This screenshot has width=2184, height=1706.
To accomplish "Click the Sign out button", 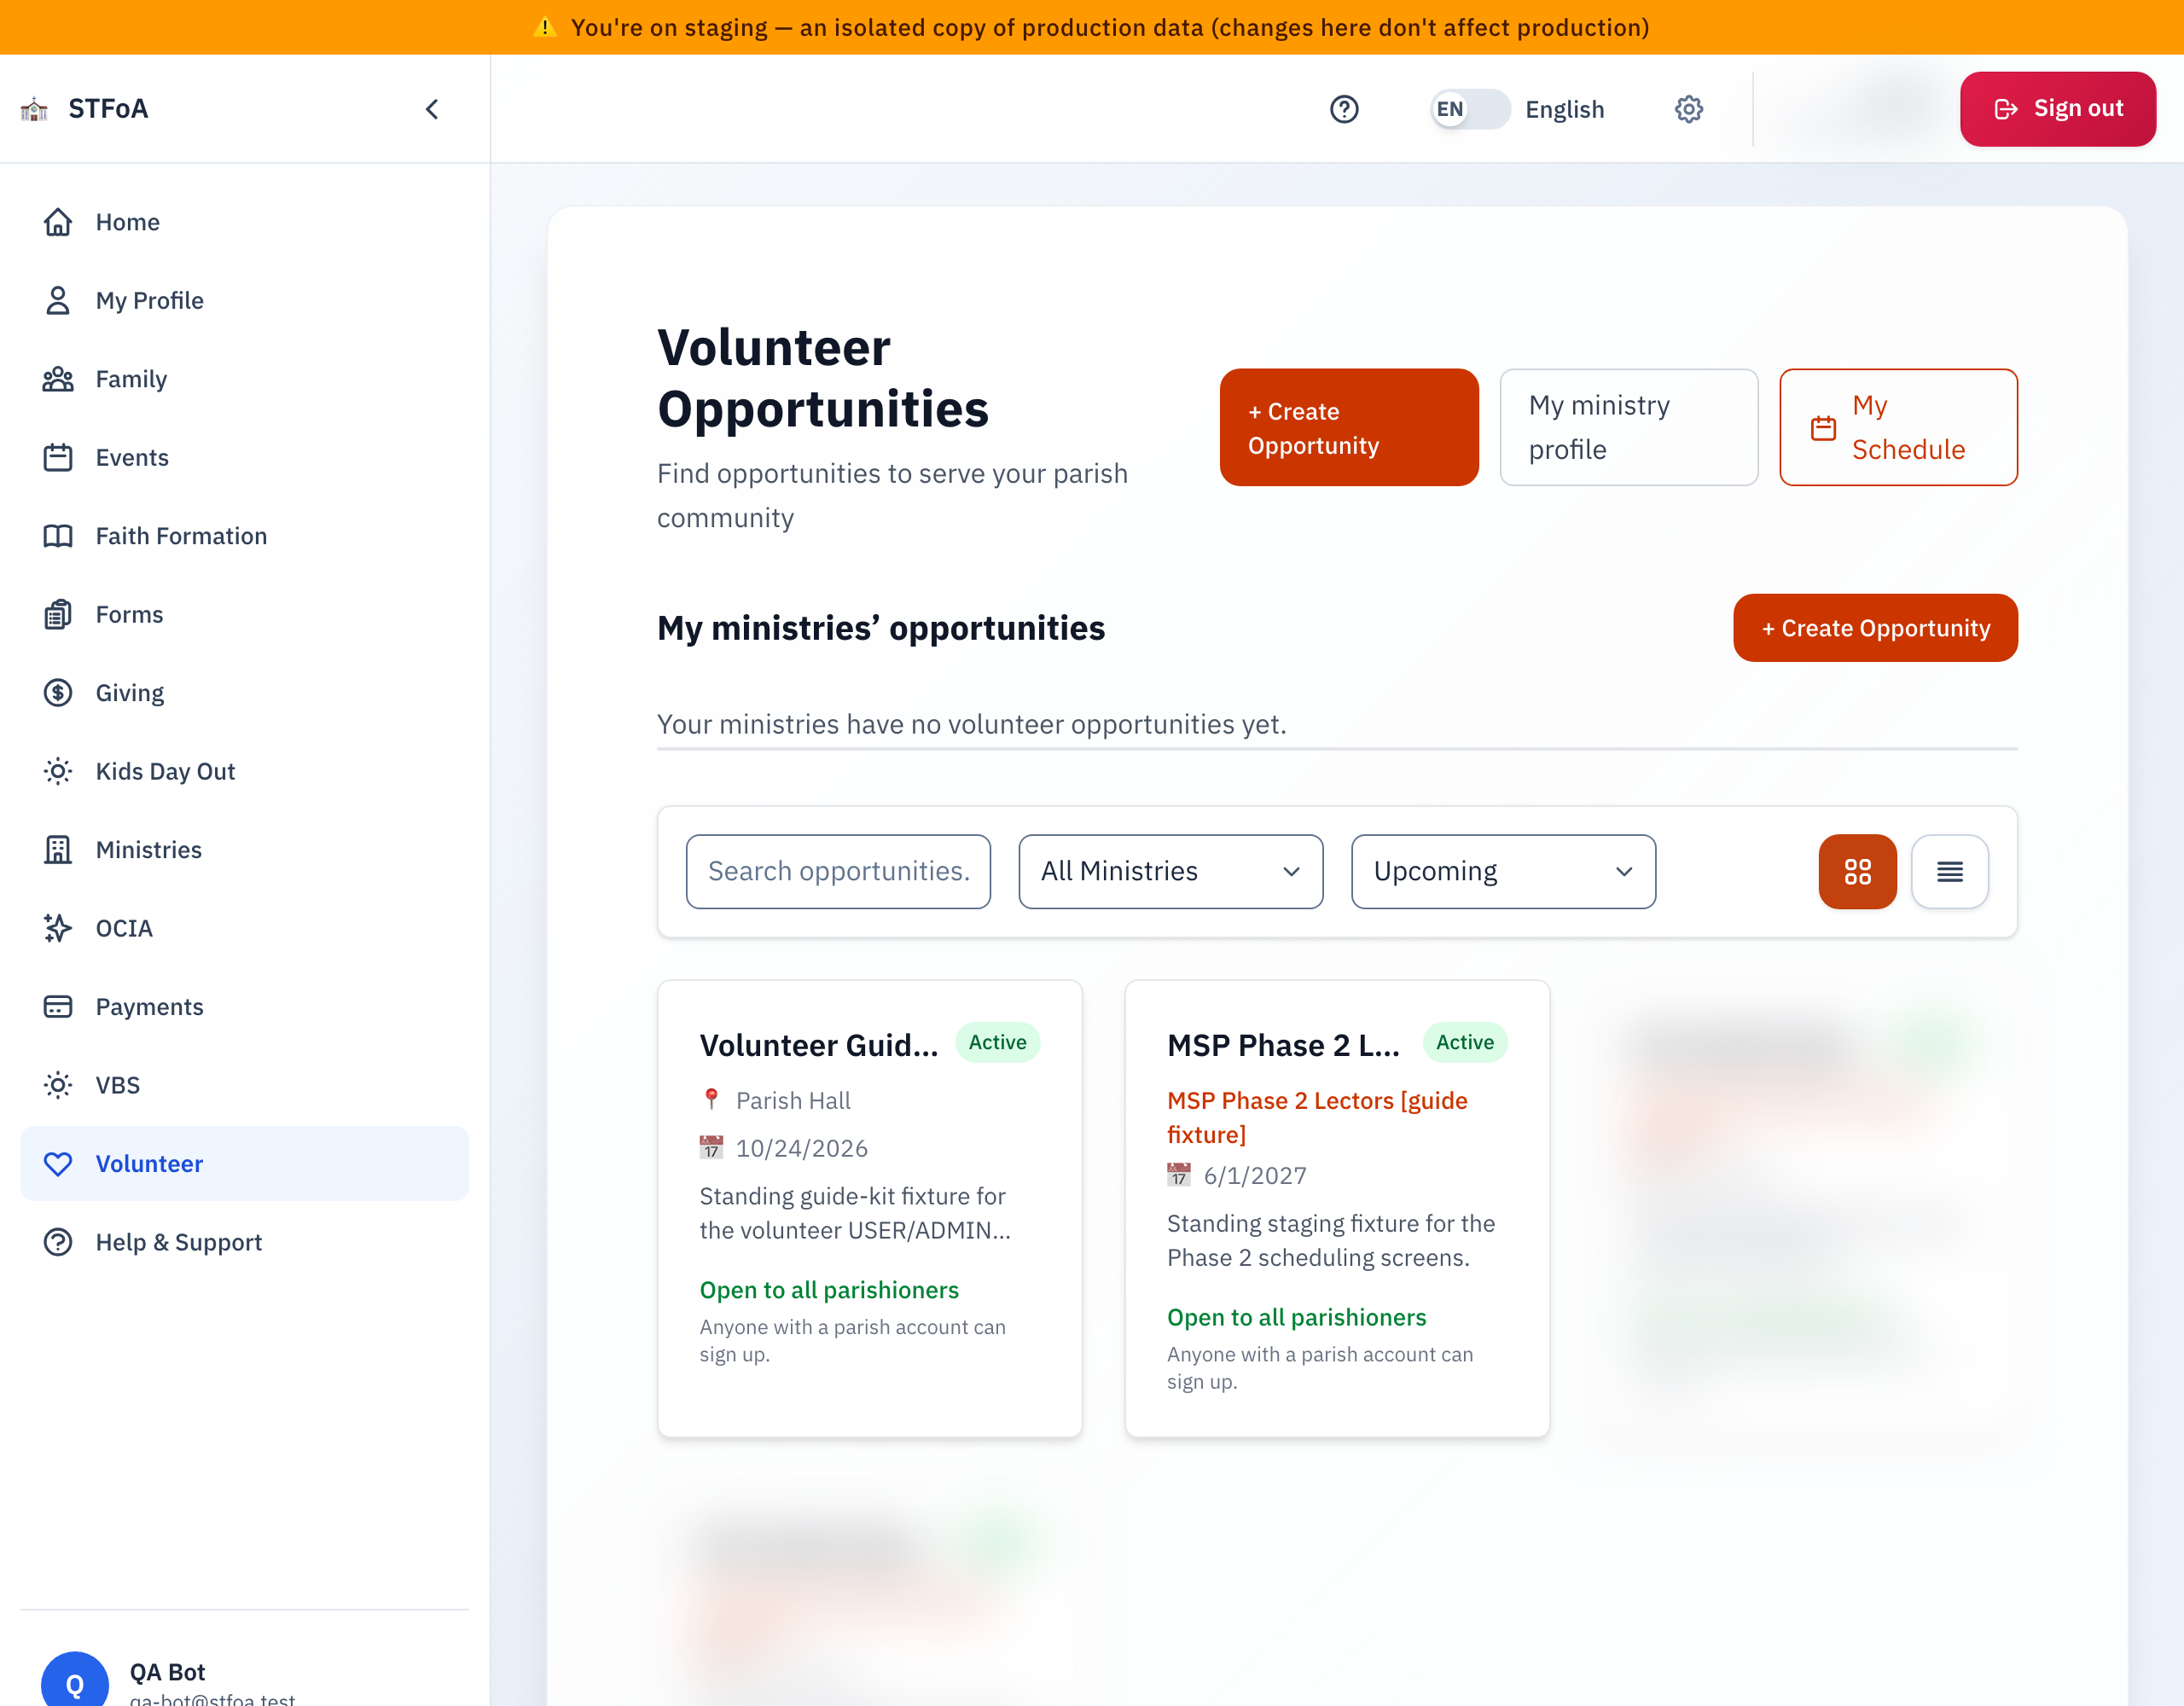I will [x=2057, y=109].
